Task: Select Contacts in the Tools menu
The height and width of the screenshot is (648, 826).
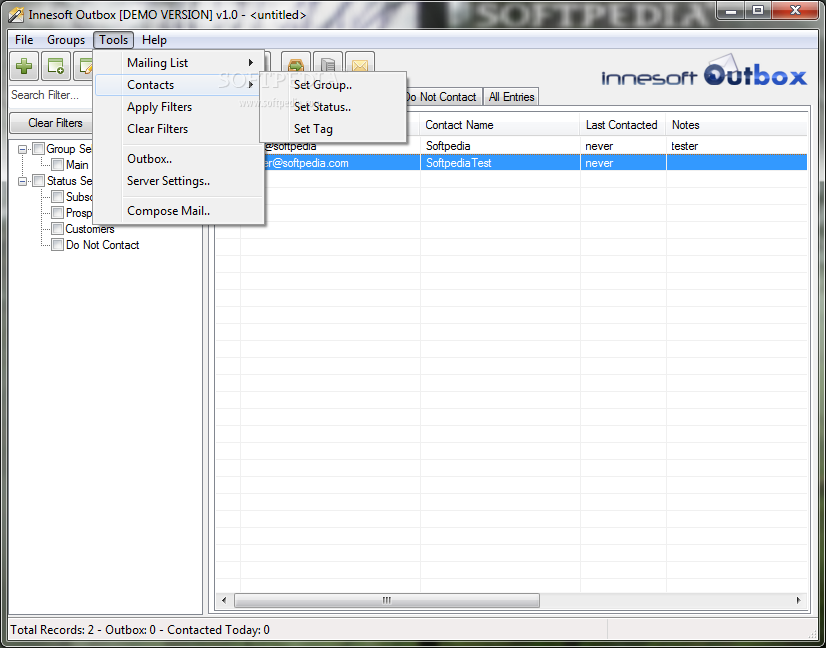Action: 179,85
